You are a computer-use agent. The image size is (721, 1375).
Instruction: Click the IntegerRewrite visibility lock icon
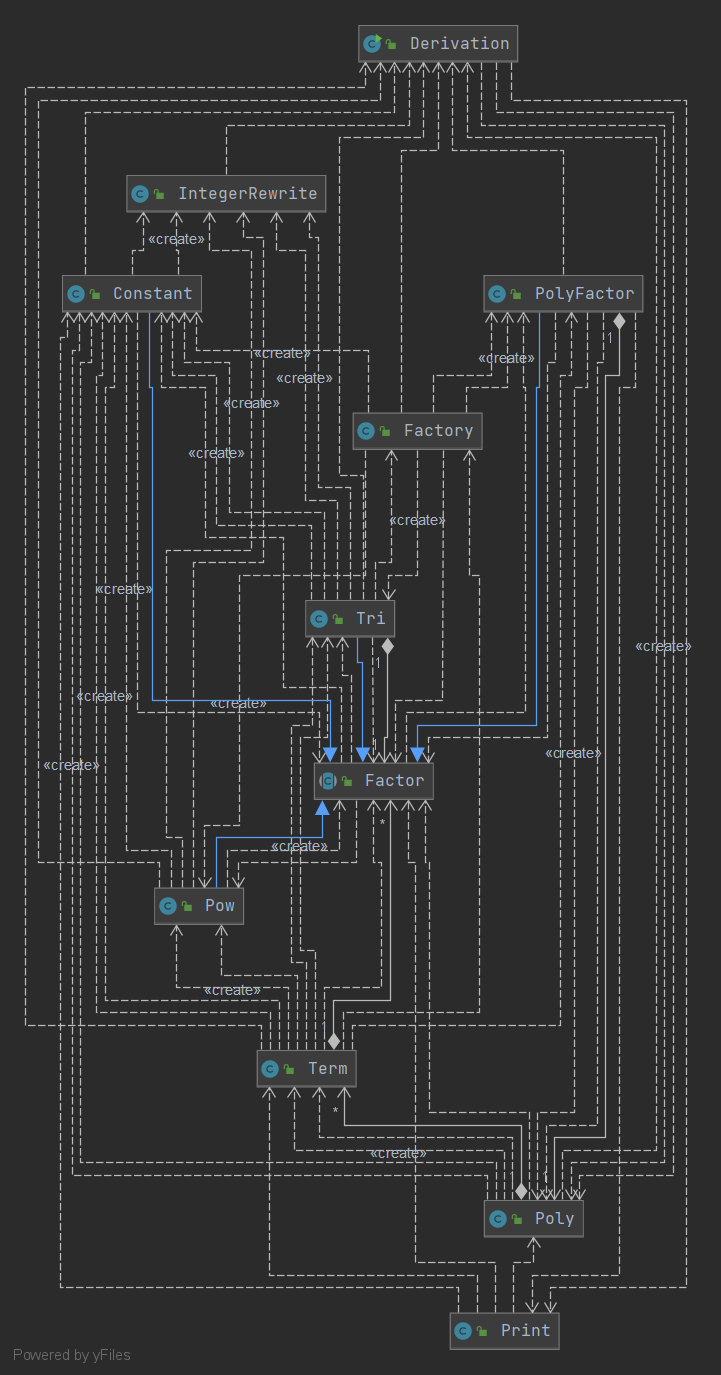[160, 194]
